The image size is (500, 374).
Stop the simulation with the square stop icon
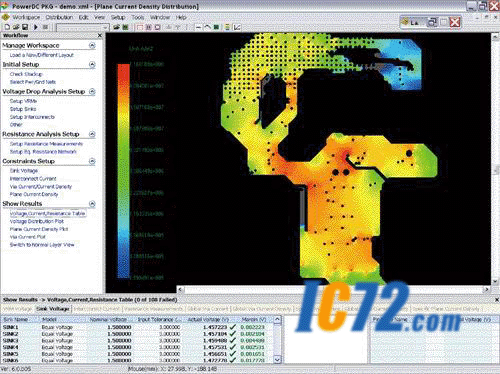pos(45,27)
